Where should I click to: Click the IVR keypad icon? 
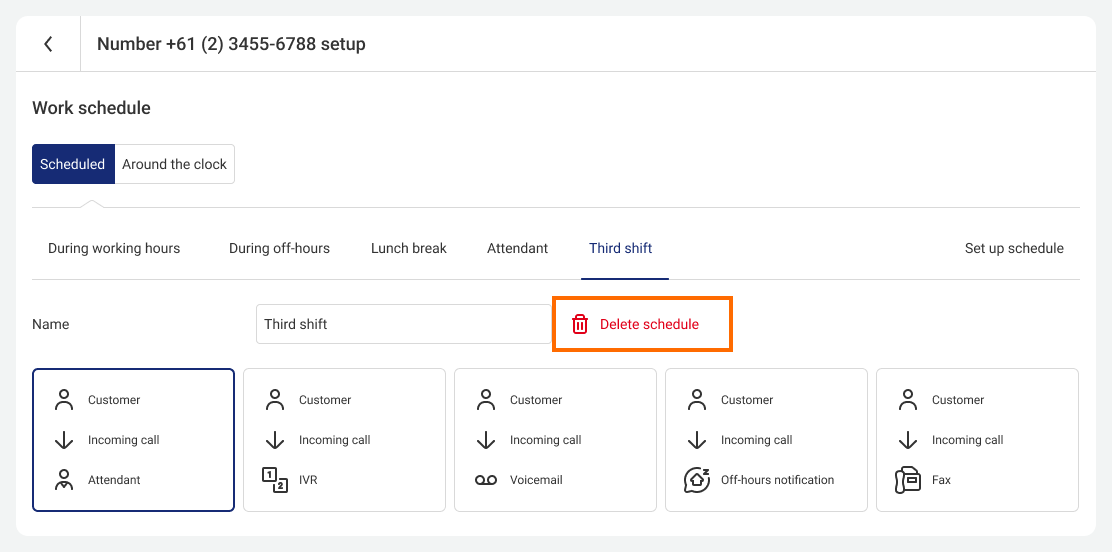274,480
